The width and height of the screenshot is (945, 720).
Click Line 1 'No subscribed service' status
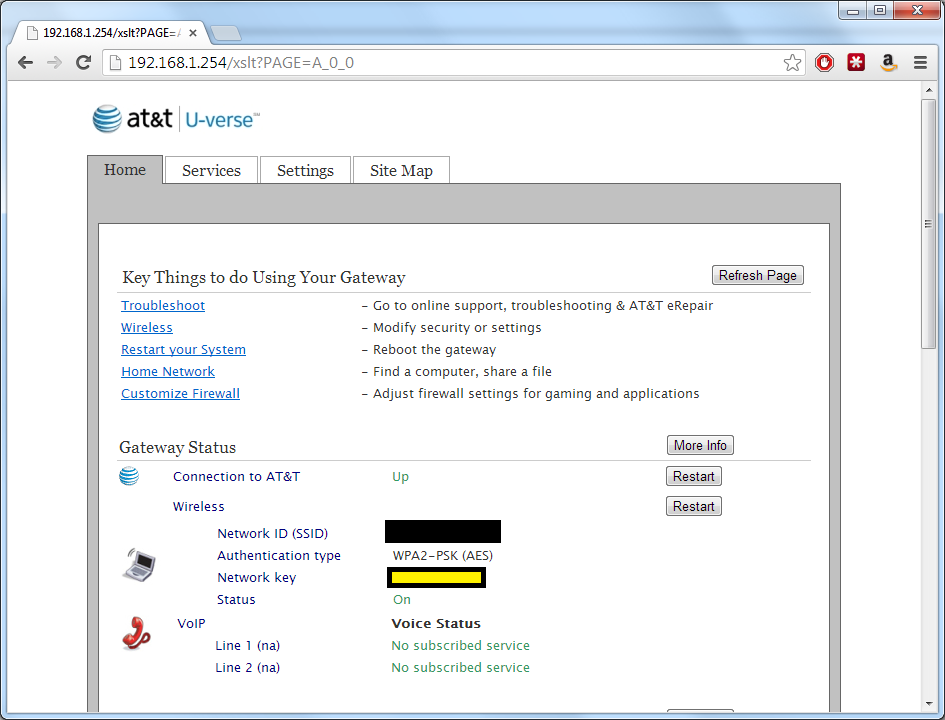point(460,646)
